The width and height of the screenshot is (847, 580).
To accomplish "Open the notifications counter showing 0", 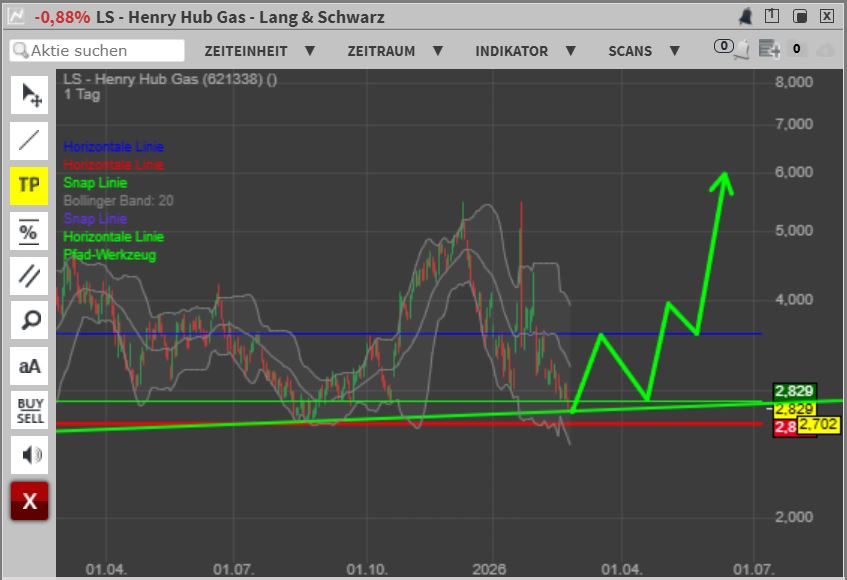I will 724,46.
